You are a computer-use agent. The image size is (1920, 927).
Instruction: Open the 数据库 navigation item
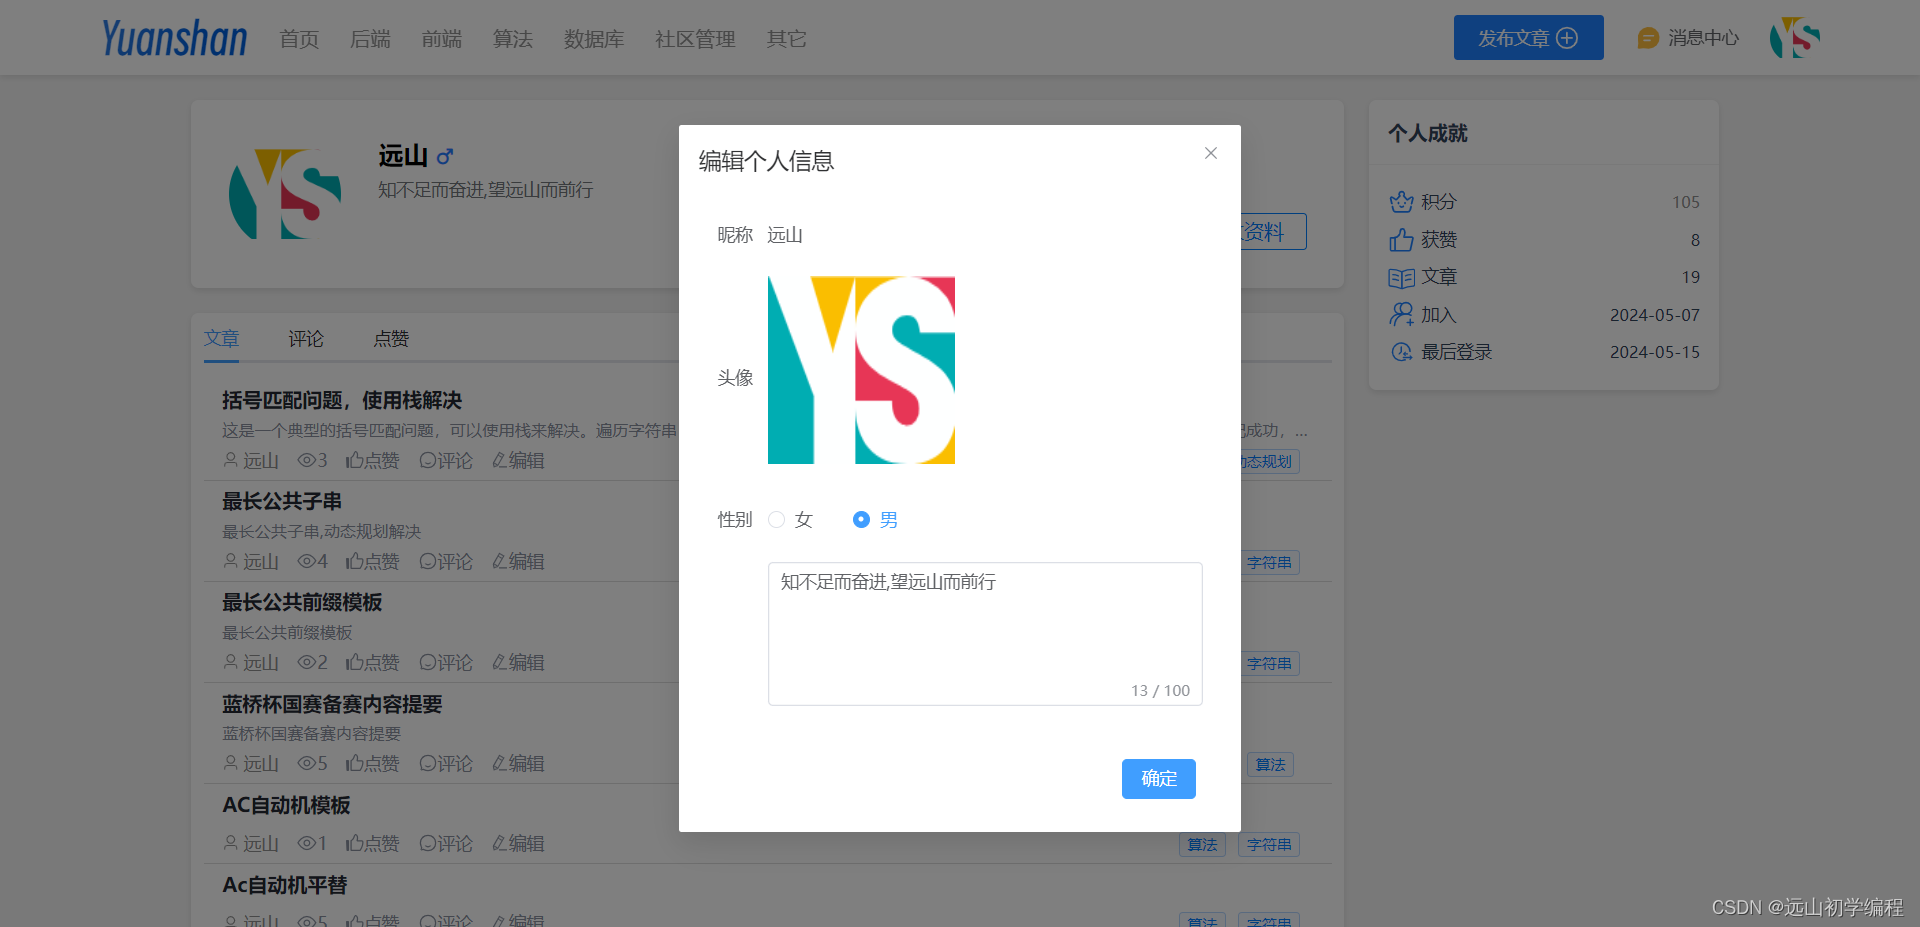pos(594,39)
